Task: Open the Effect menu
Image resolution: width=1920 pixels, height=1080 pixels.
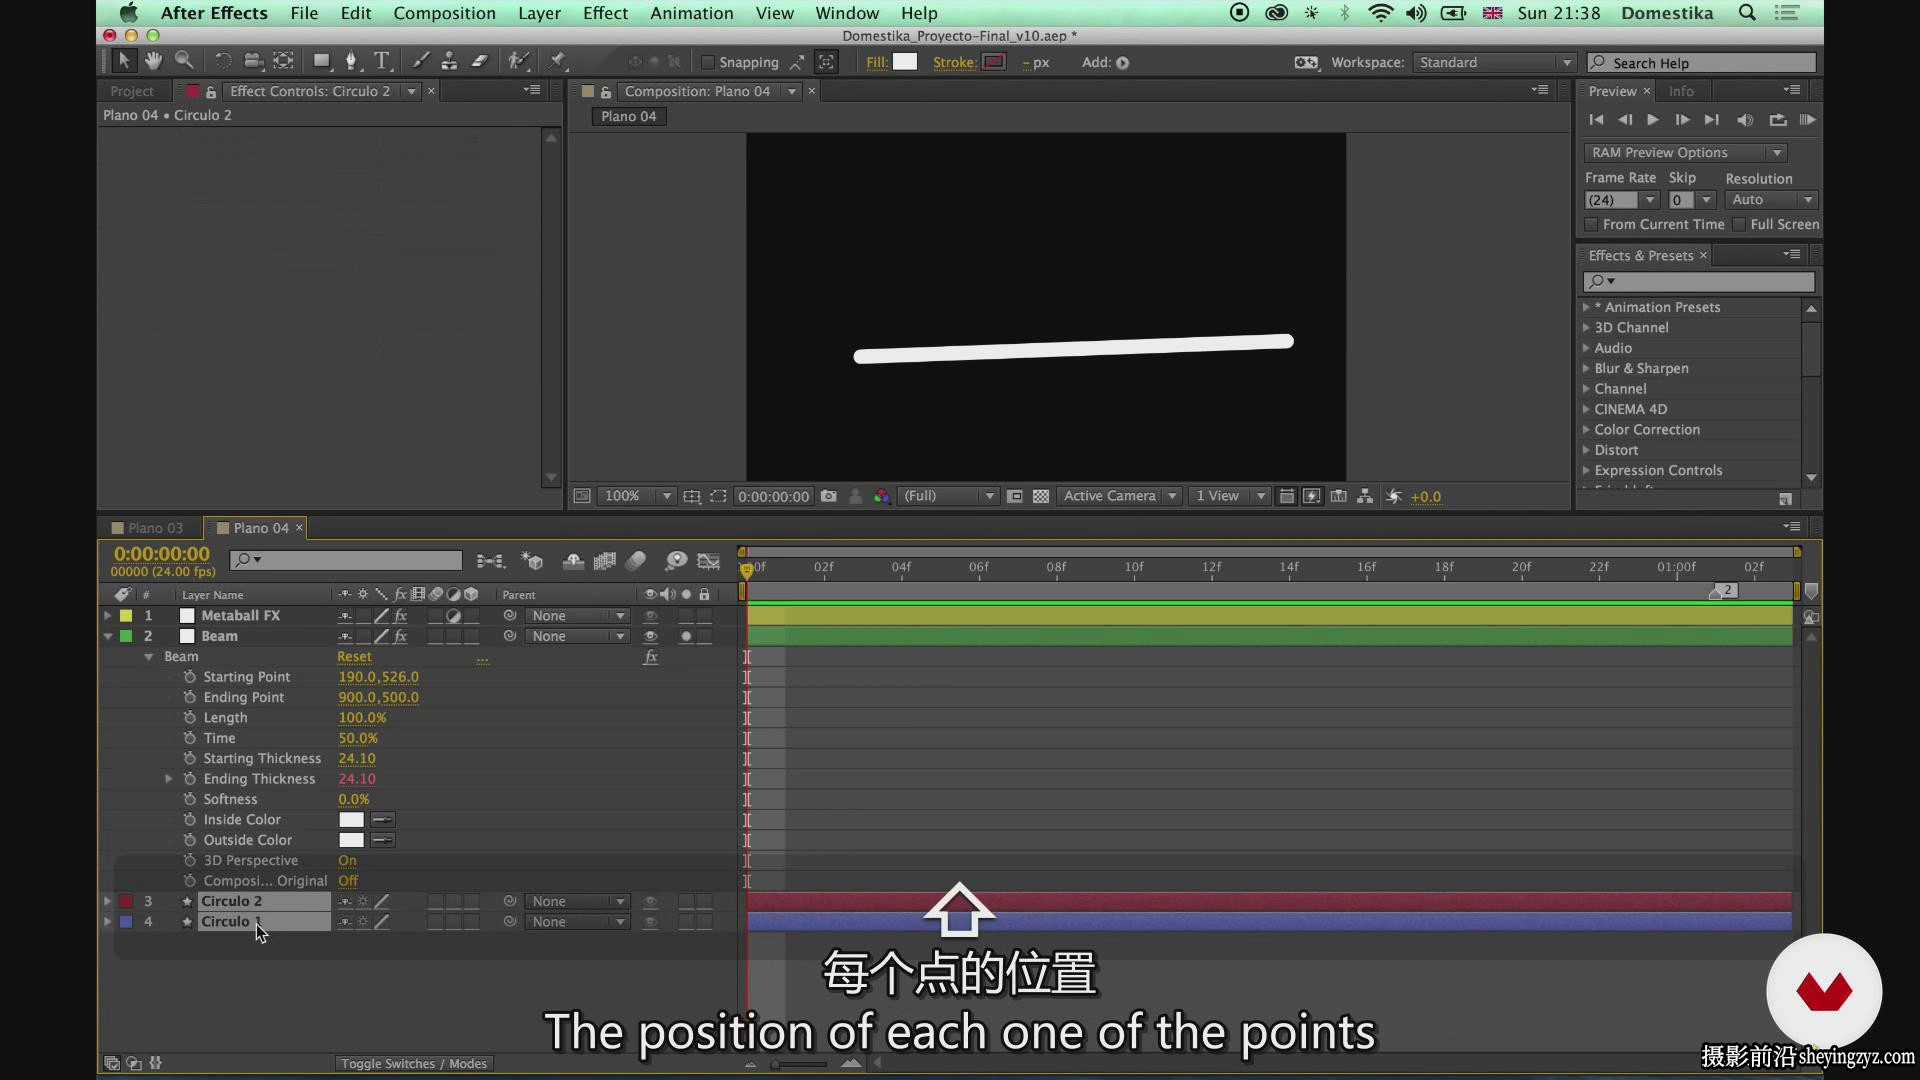Action: coord(605,13)
